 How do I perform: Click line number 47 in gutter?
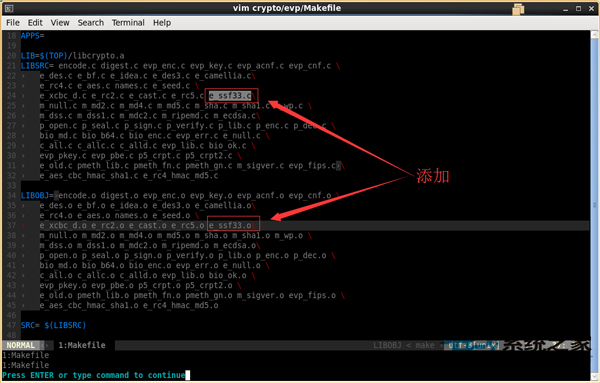(11, 325)
